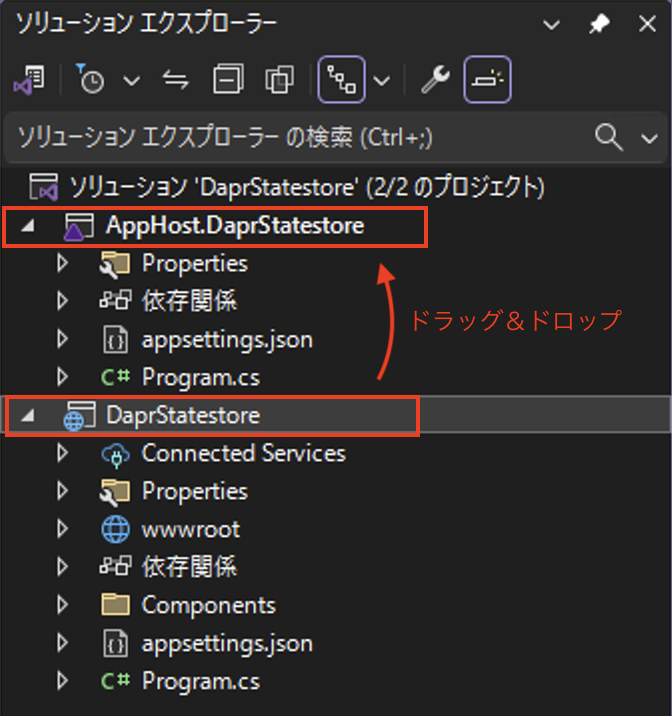Expand Connected Services node
Image resolution: width=672 pixels, height=716 pixels.
coord(63,453)
